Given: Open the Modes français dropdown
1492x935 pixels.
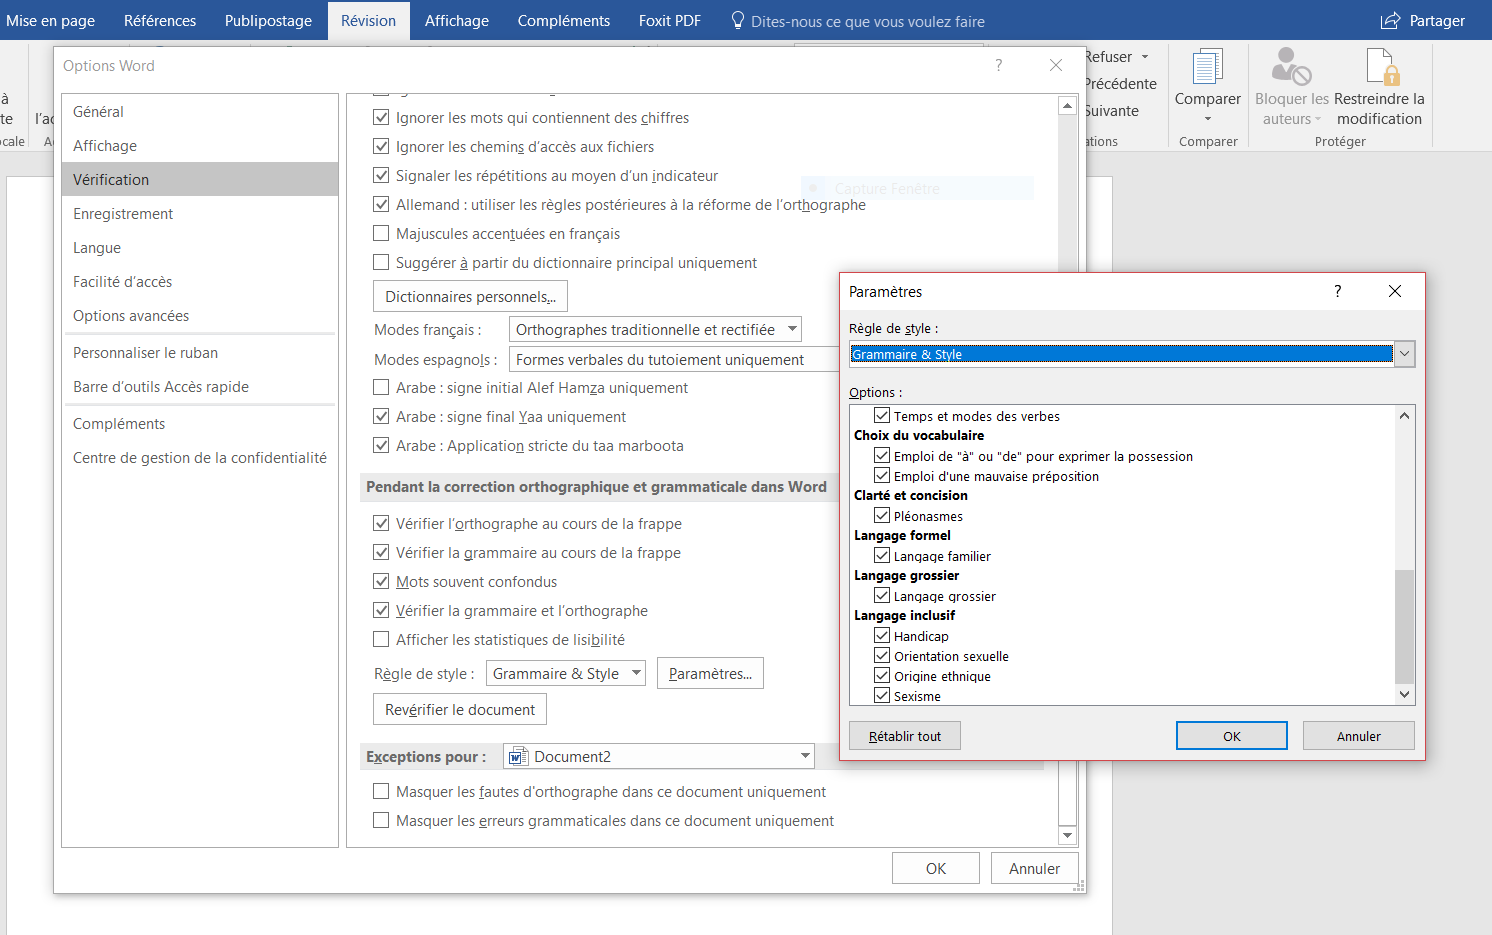Looking at the screenshot, I should [x=655, y=329].
